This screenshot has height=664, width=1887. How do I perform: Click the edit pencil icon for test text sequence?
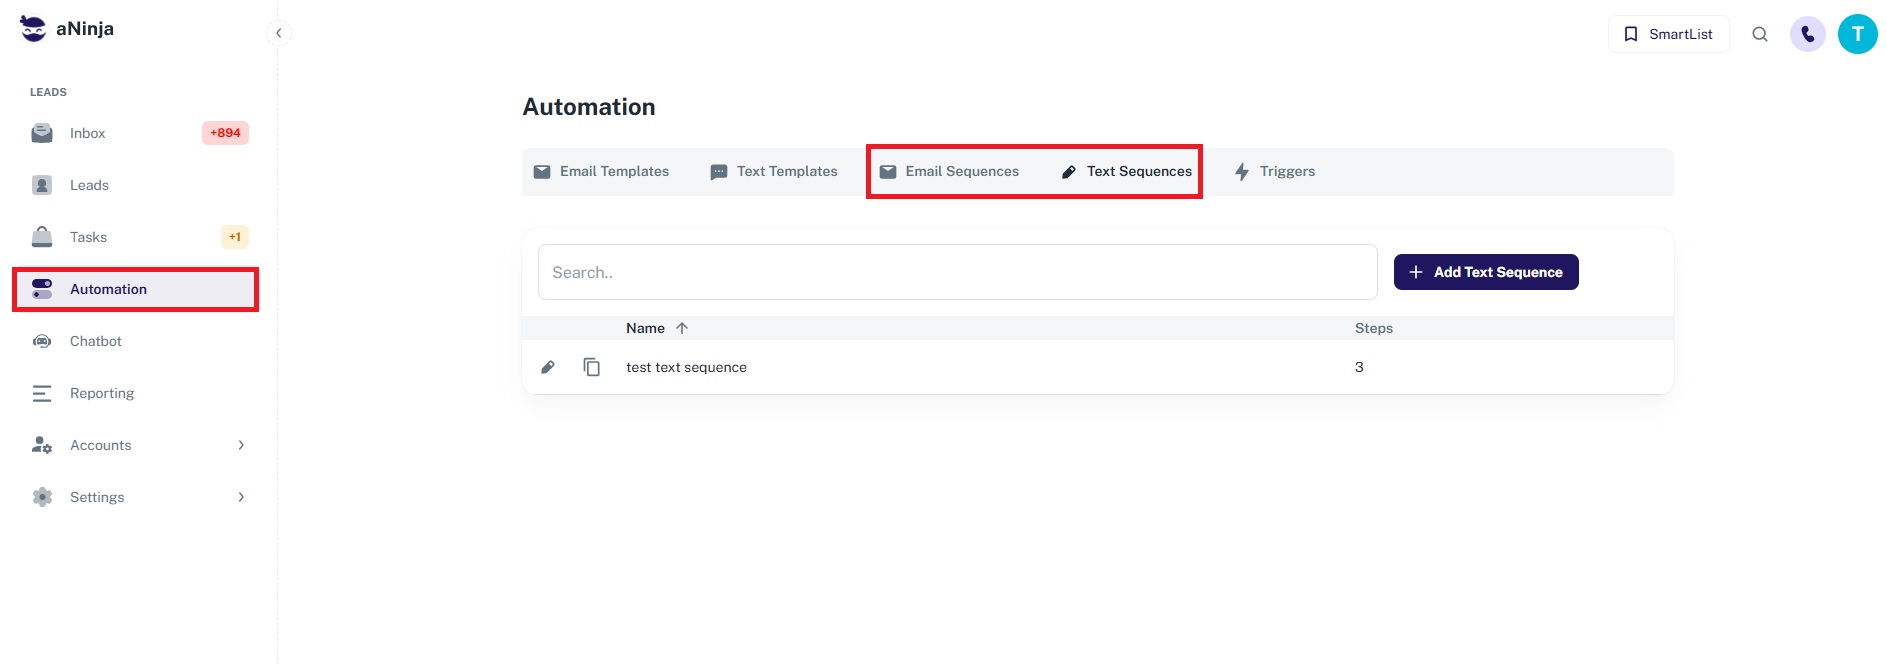548,367
